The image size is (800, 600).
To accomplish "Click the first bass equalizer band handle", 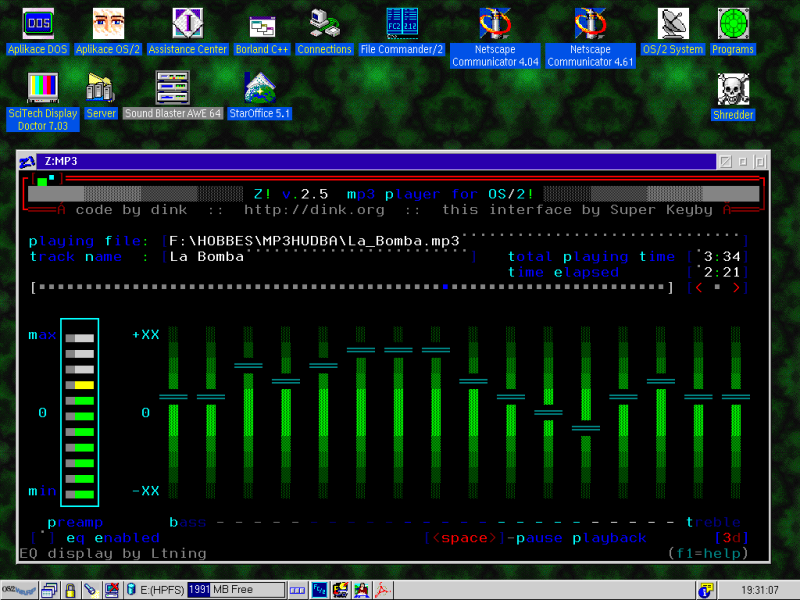I will click(x=173, y=396).
